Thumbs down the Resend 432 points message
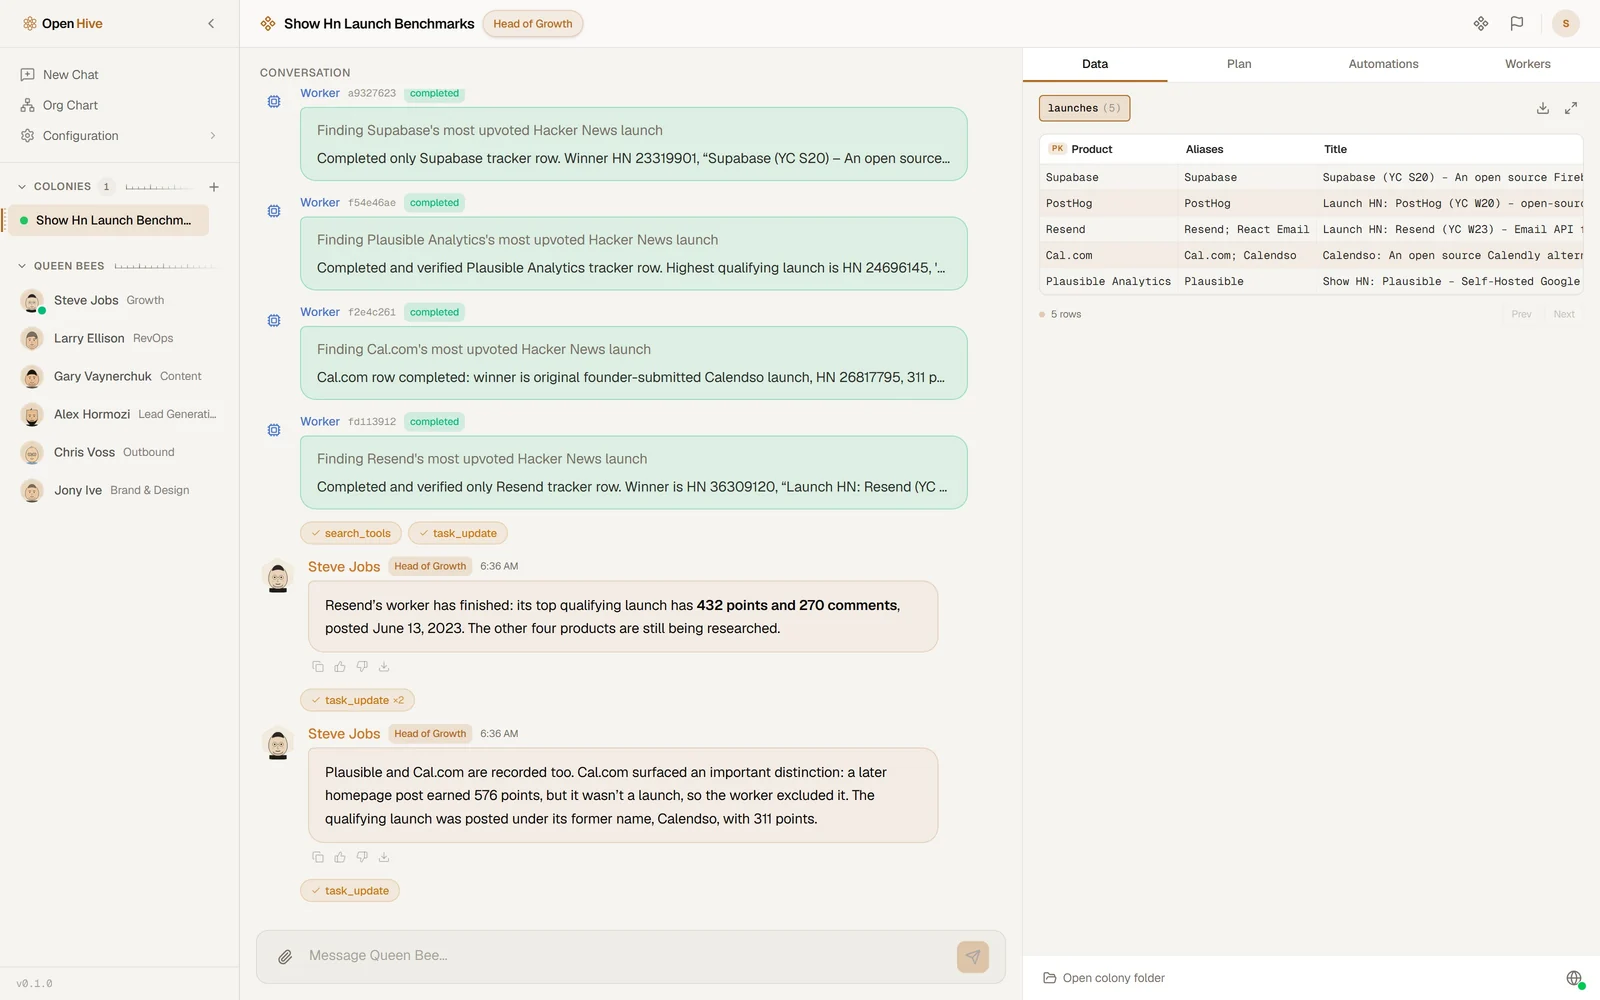Image resolution: width=1600 pixels, height=1000 pixels. 362,667
